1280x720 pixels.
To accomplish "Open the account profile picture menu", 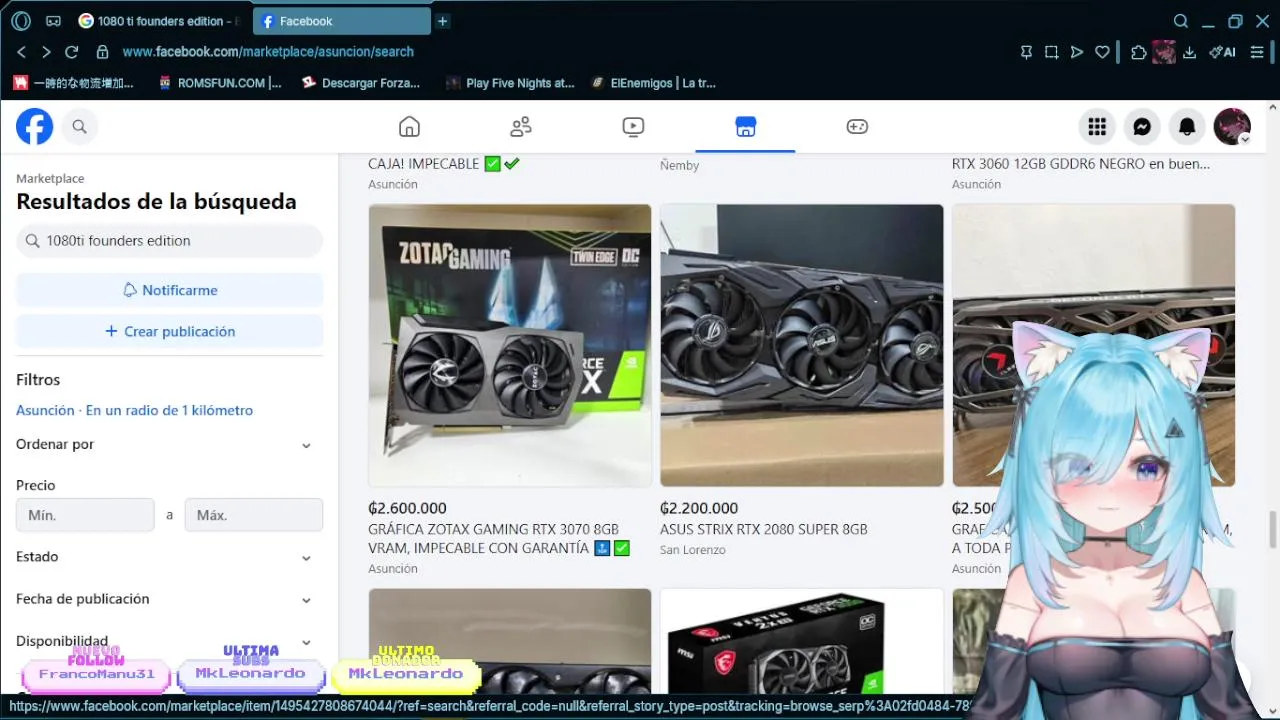I will pyautogui.click(x=1232, y=127).
